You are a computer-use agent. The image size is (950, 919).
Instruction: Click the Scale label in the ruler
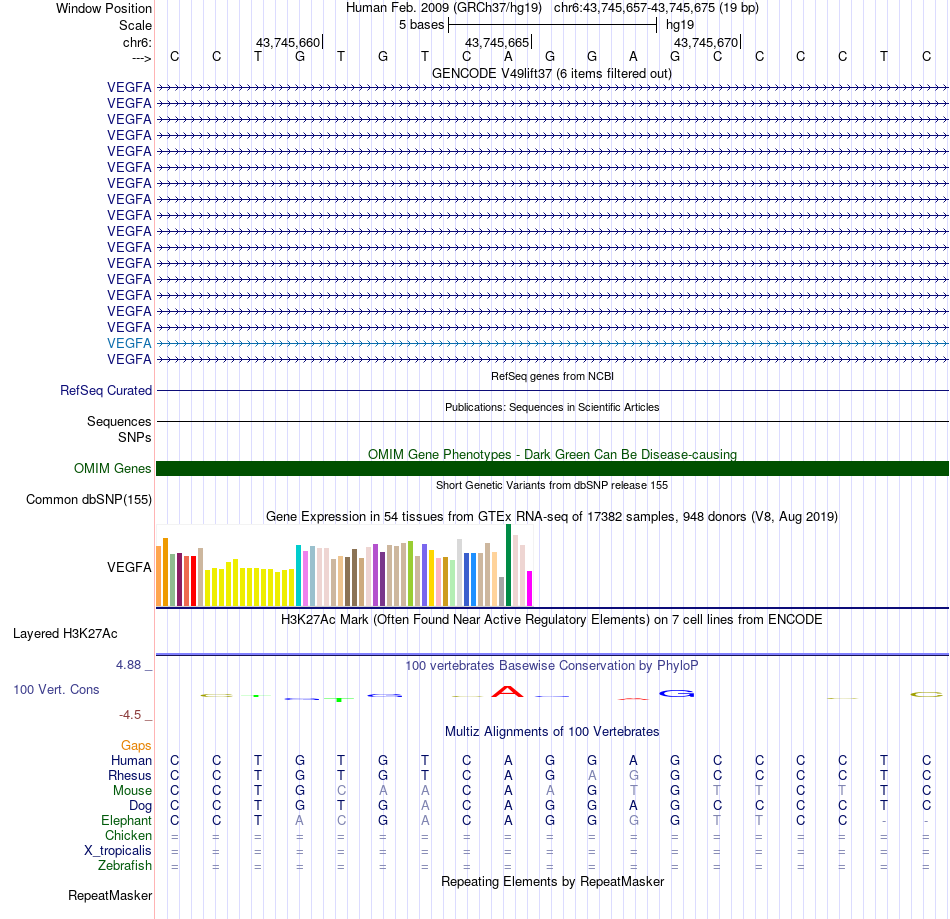coord(135,25)
